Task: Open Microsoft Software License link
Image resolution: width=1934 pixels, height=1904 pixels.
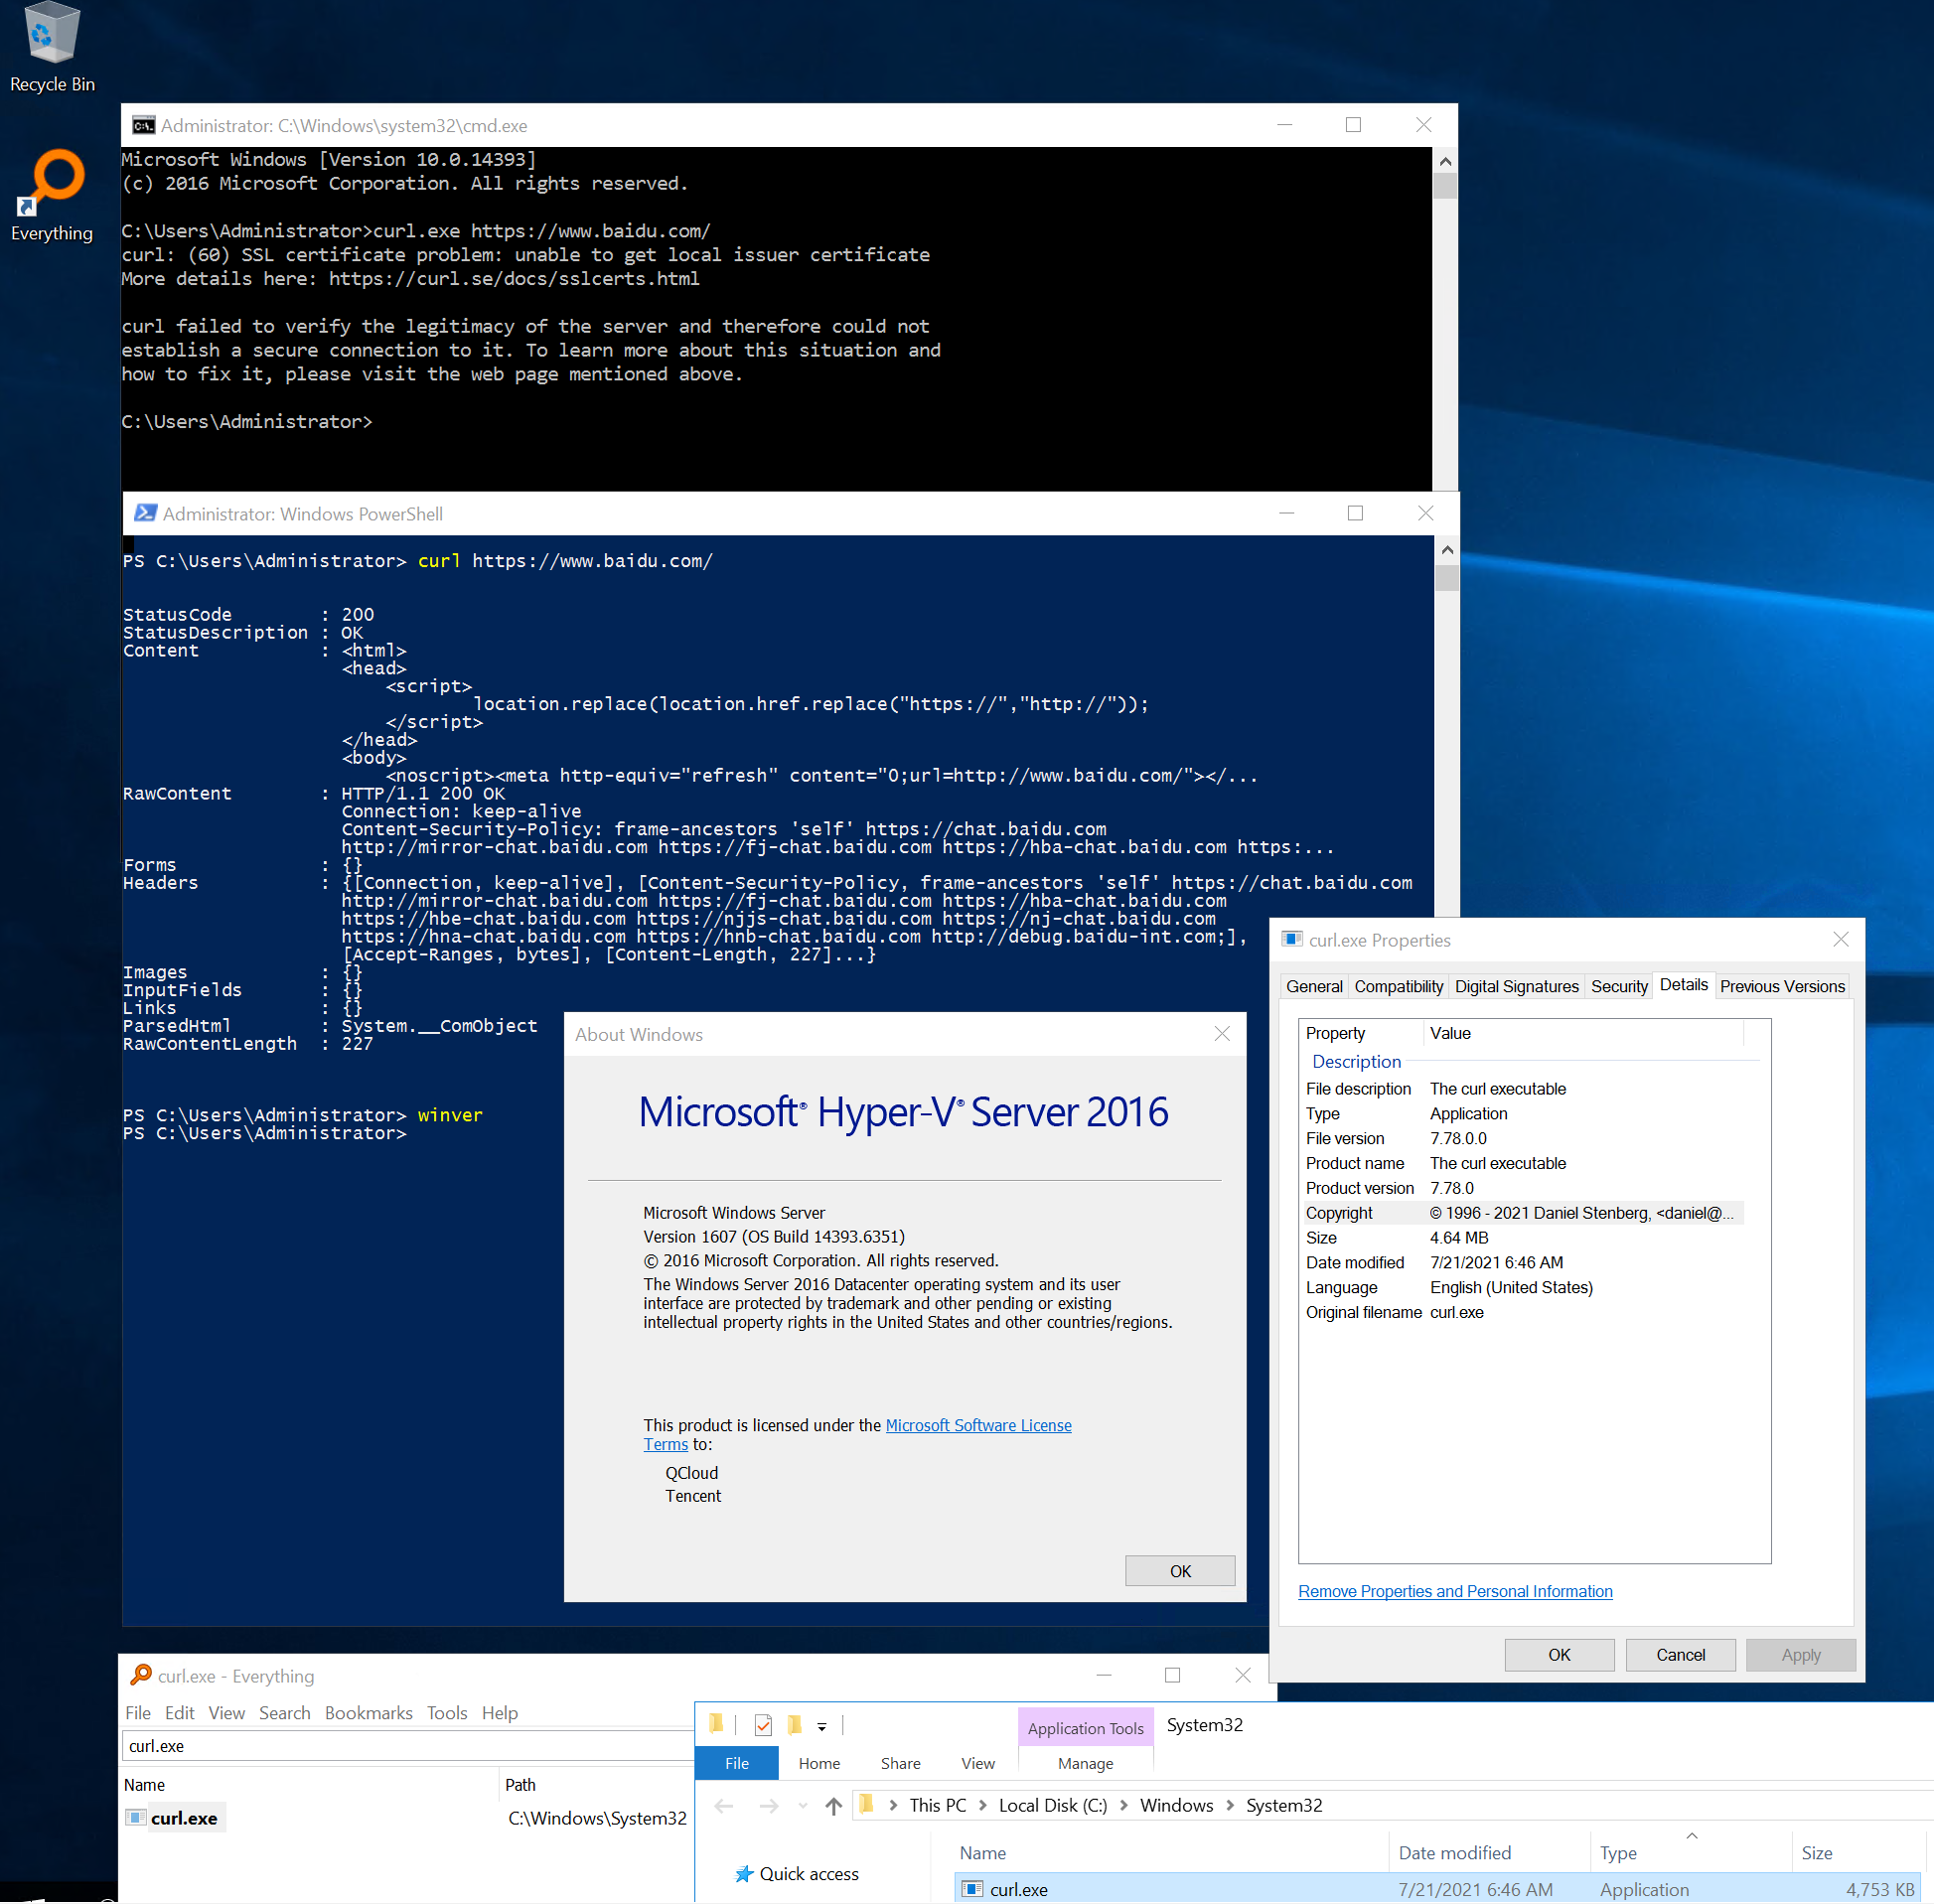Action: pos(978,1425)
